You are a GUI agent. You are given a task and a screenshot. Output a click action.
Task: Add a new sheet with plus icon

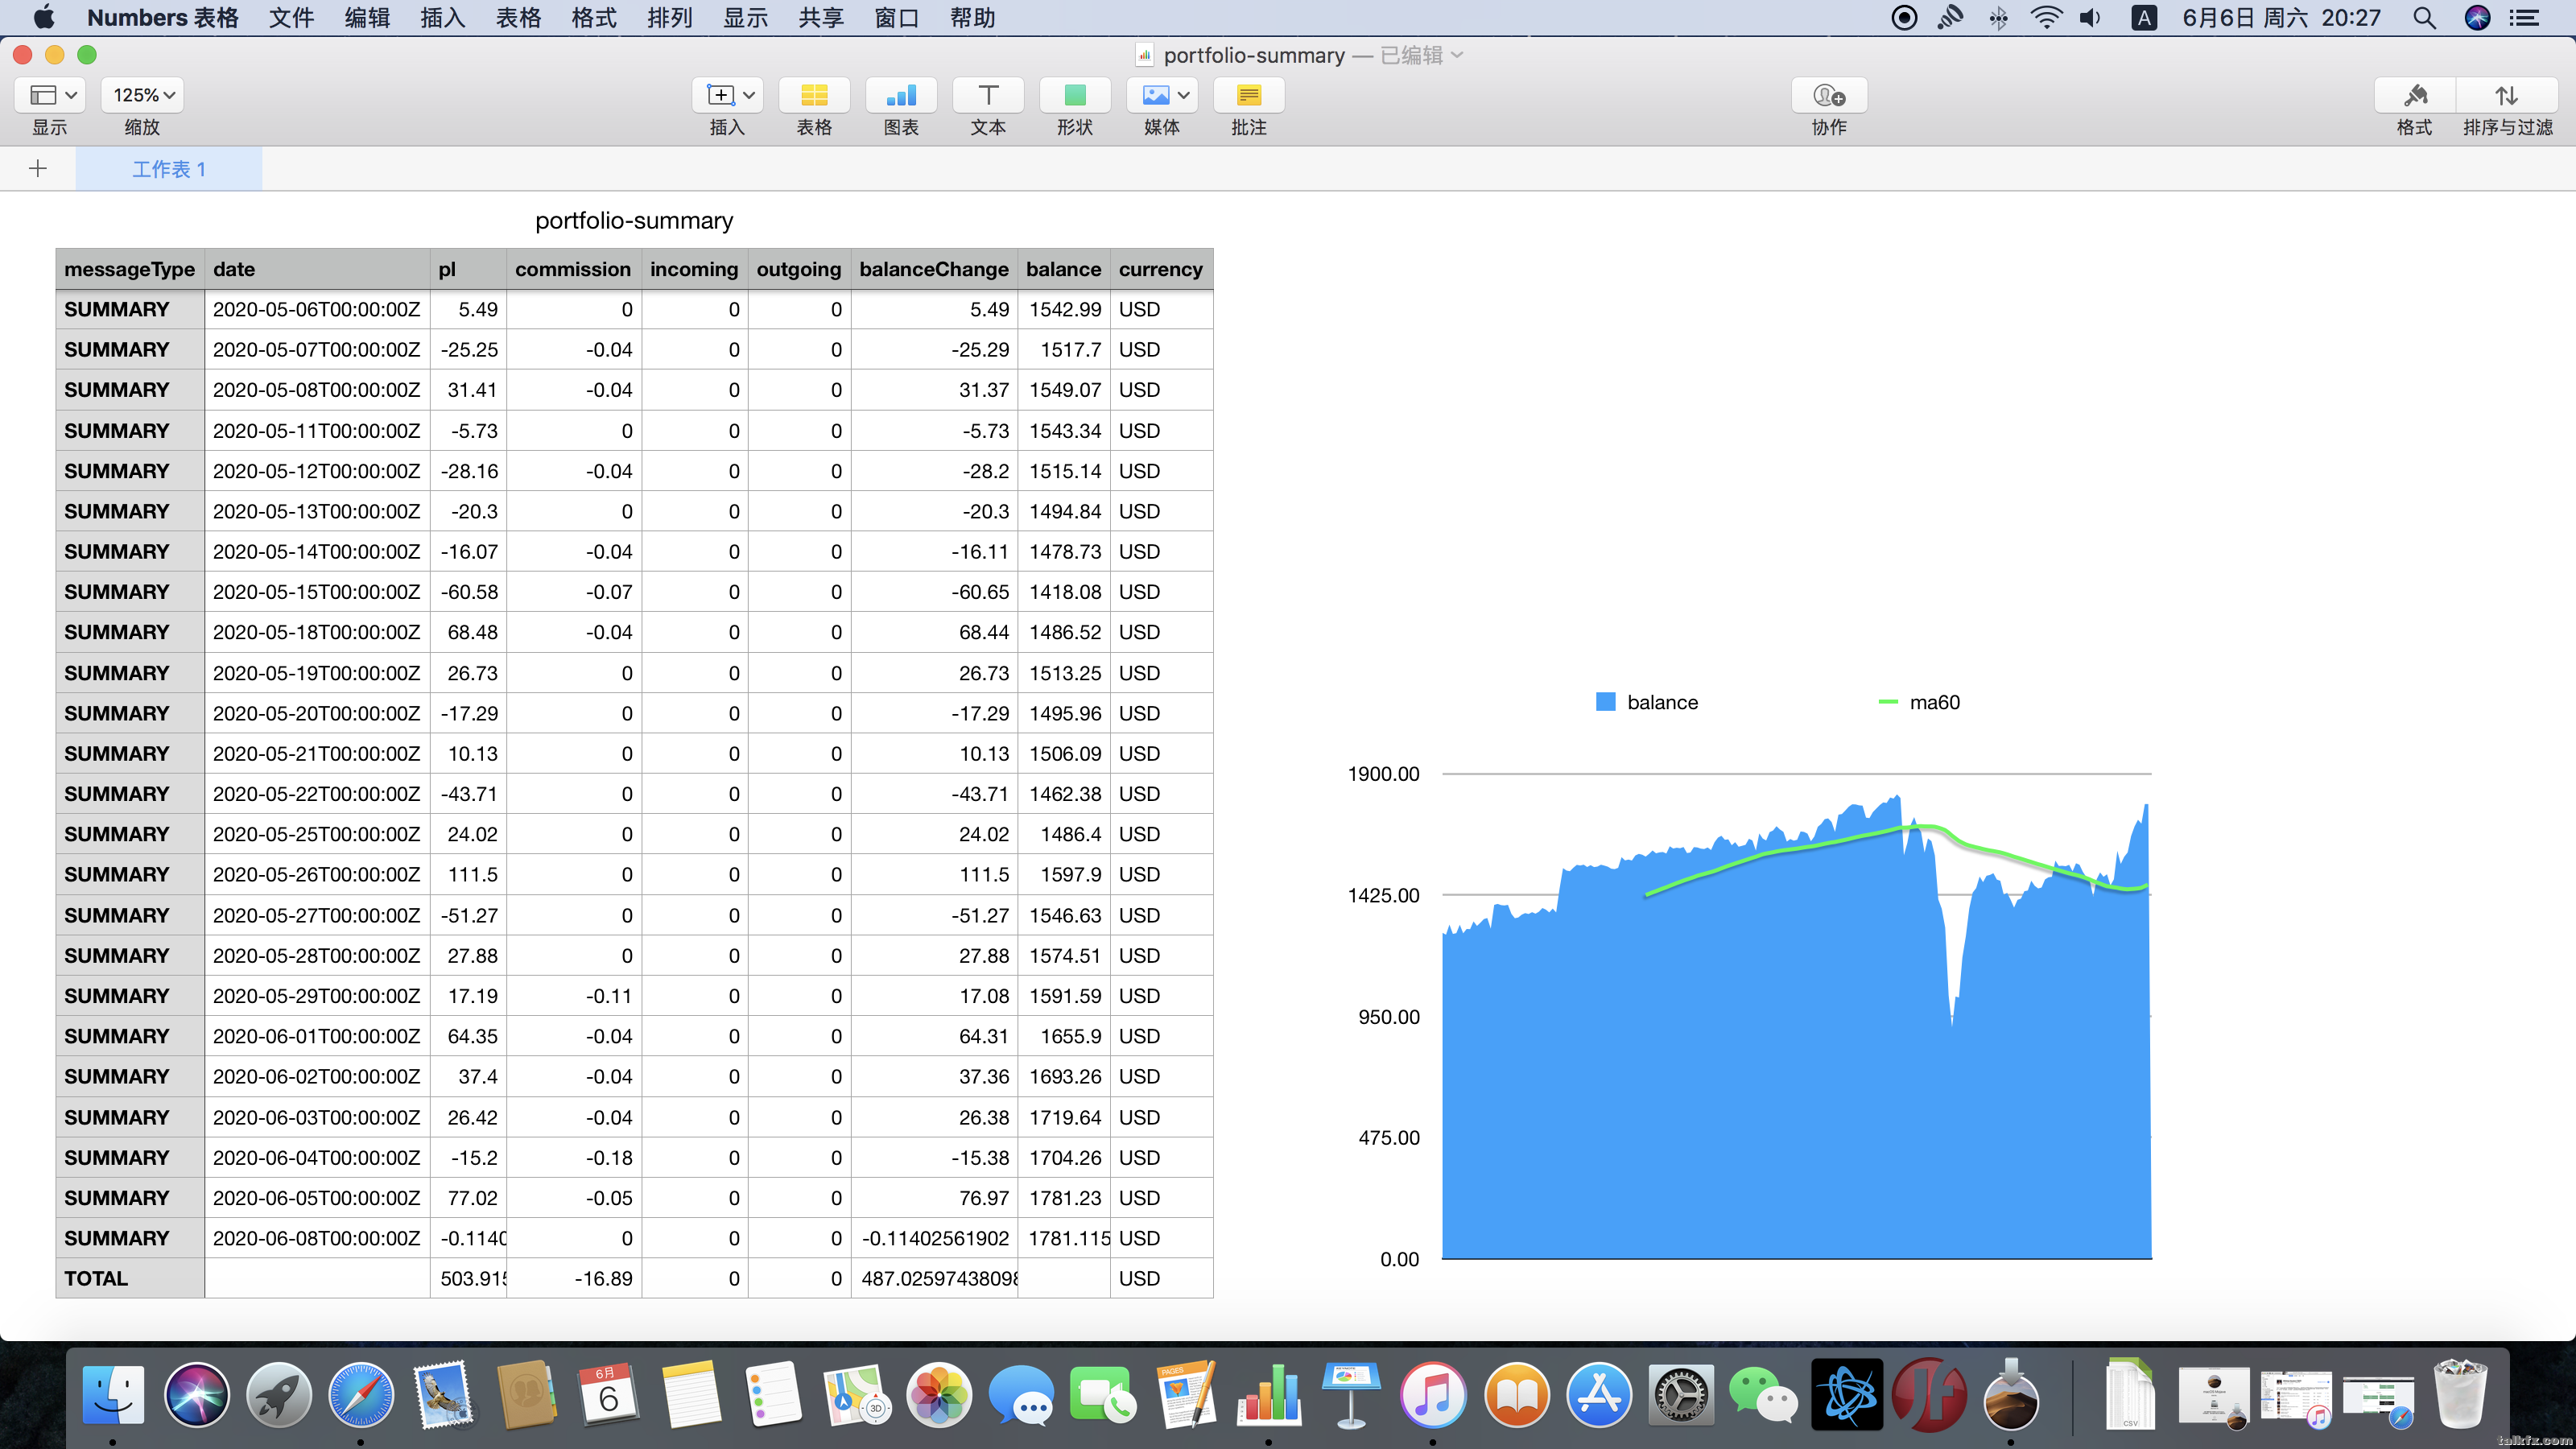[x=38, y=168]
